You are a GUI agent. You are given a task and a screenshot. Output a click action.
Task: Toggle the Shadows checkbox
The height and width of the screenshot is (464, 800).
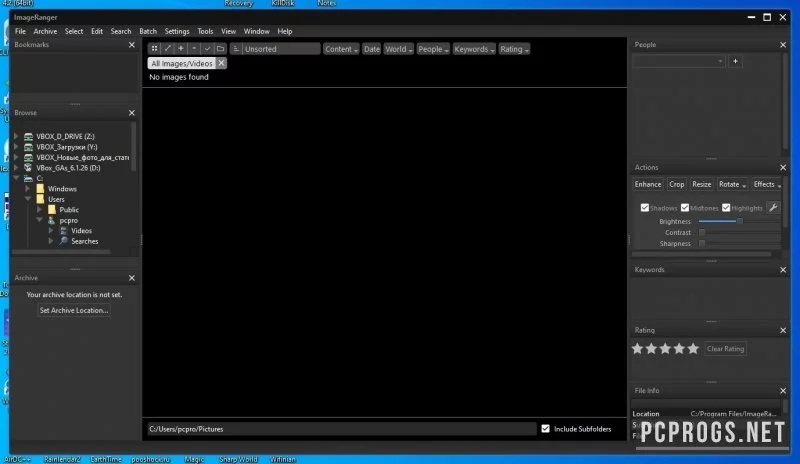(x=645, y=208)
